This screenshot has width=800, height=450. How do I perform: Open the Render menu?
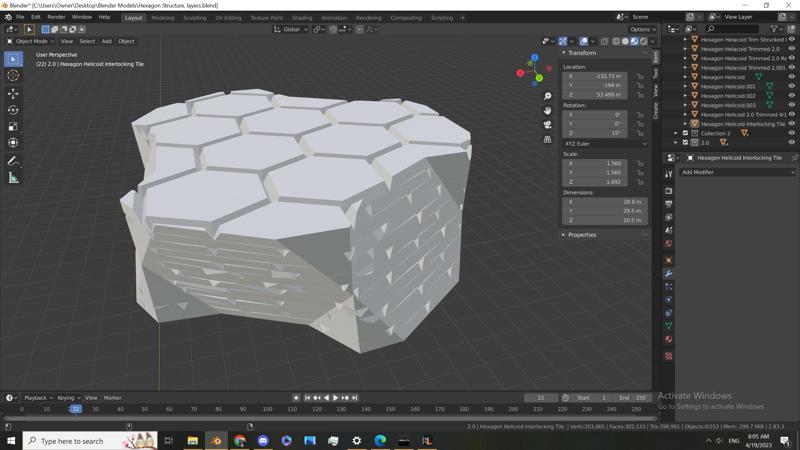click(x=56, y=17)
